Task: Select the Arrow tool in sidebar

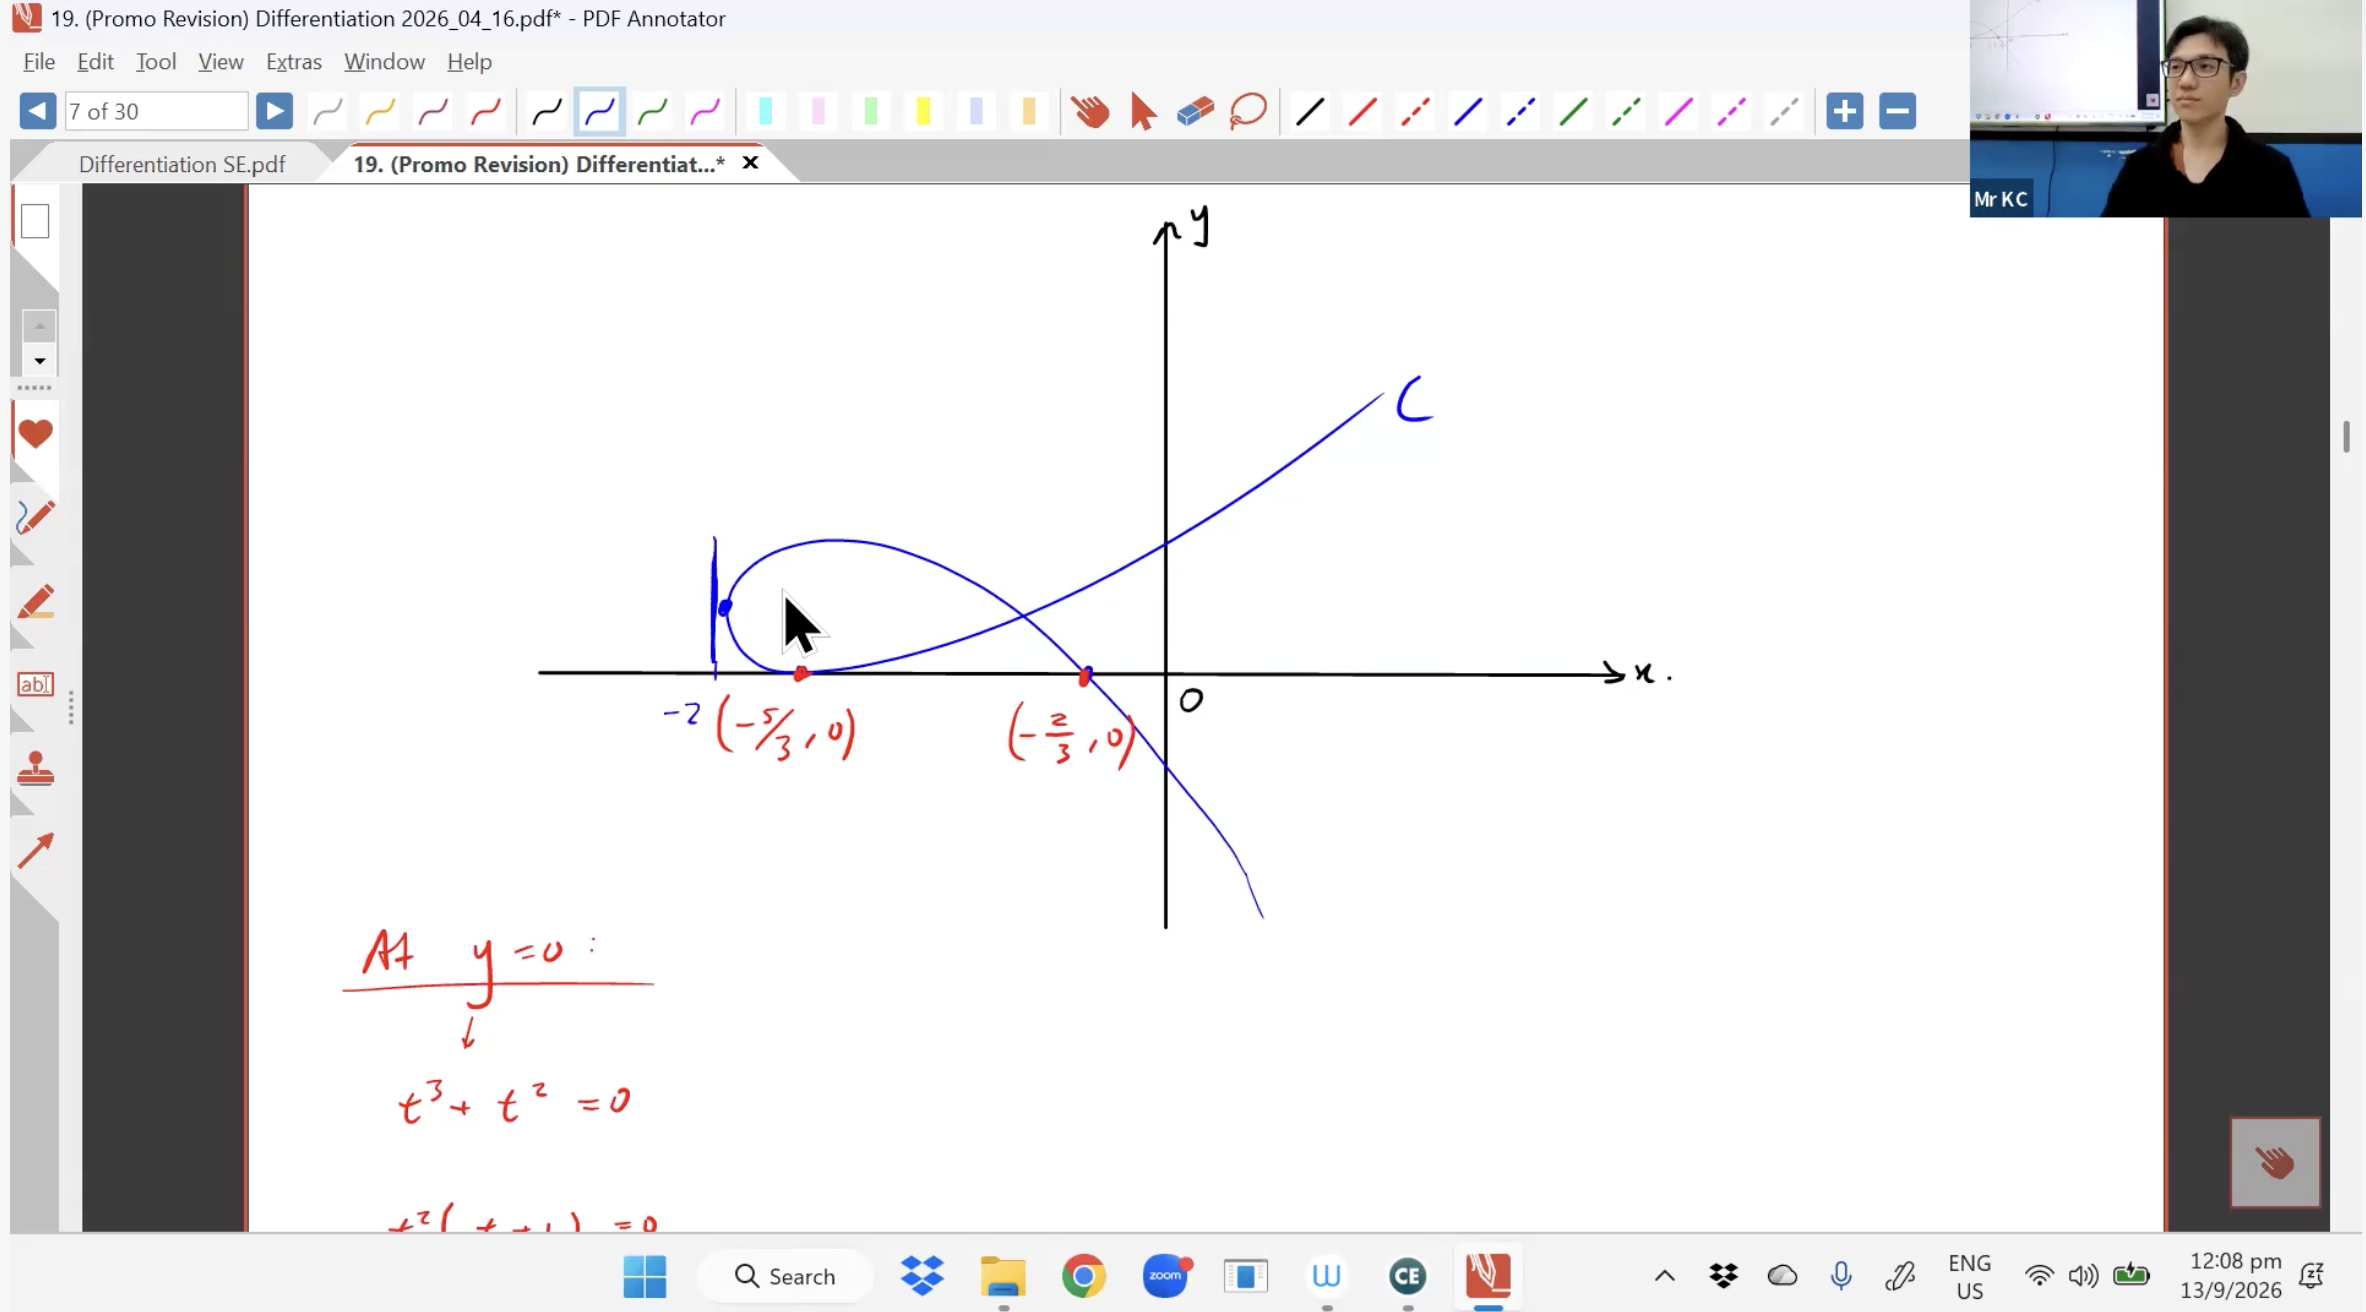Action: point(35,851)
